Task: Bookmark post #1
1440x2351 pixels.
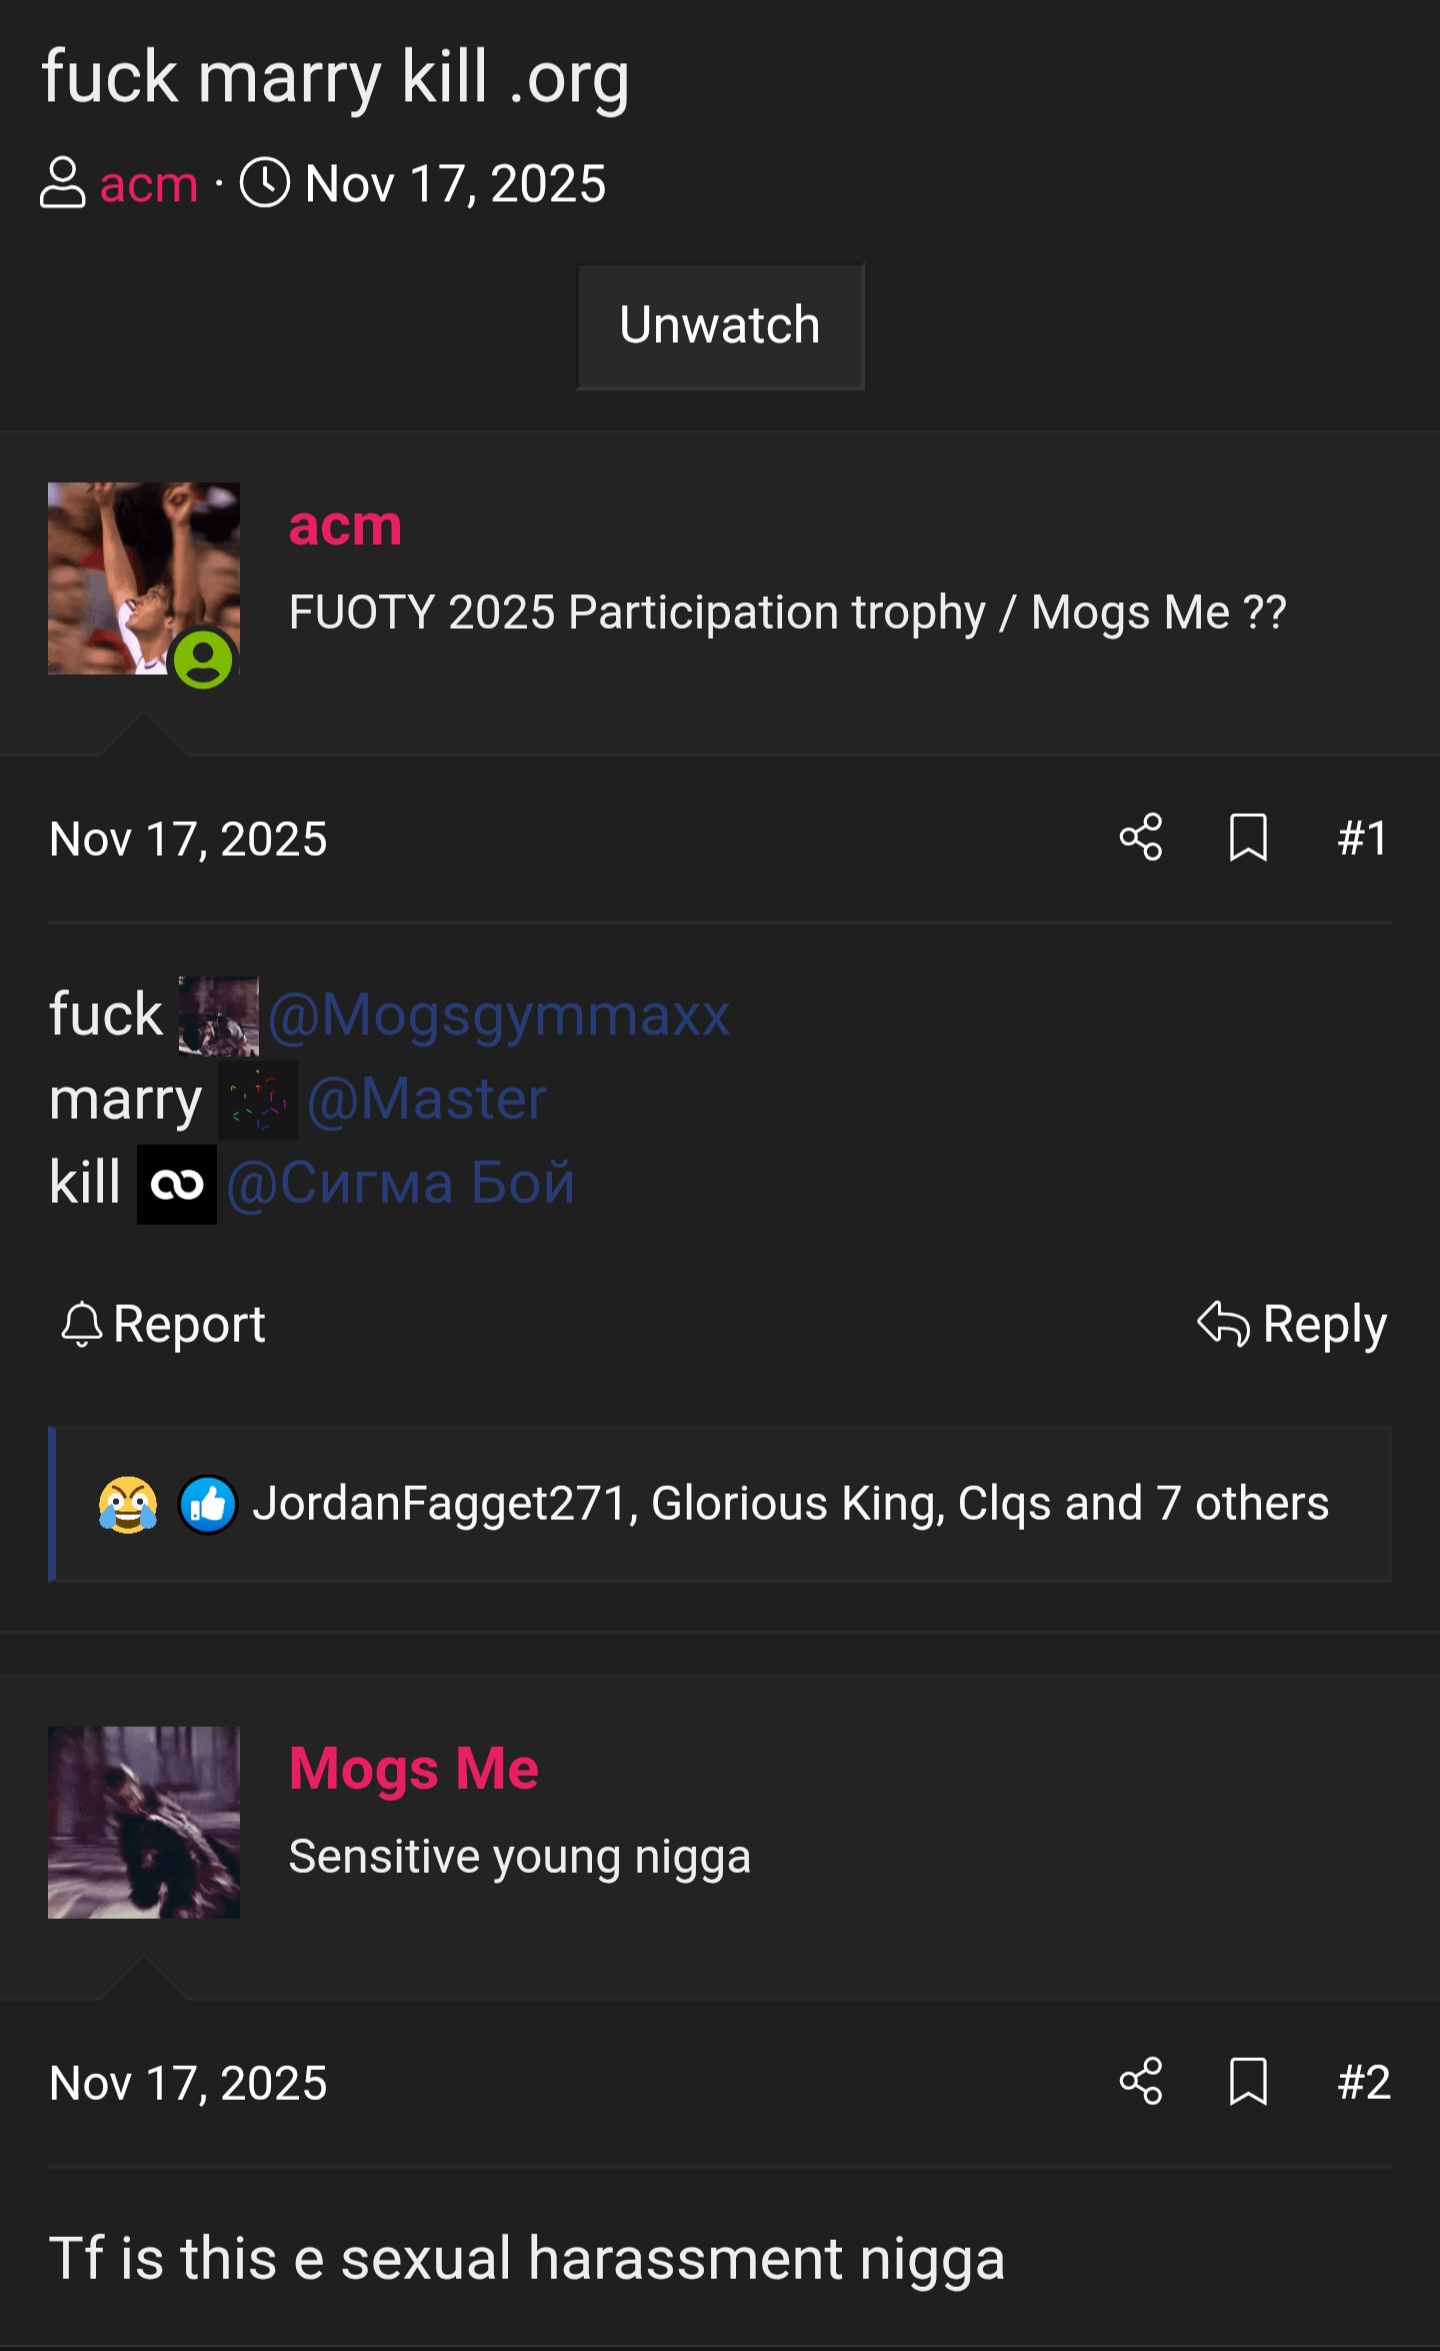Action: [1248, 837]
